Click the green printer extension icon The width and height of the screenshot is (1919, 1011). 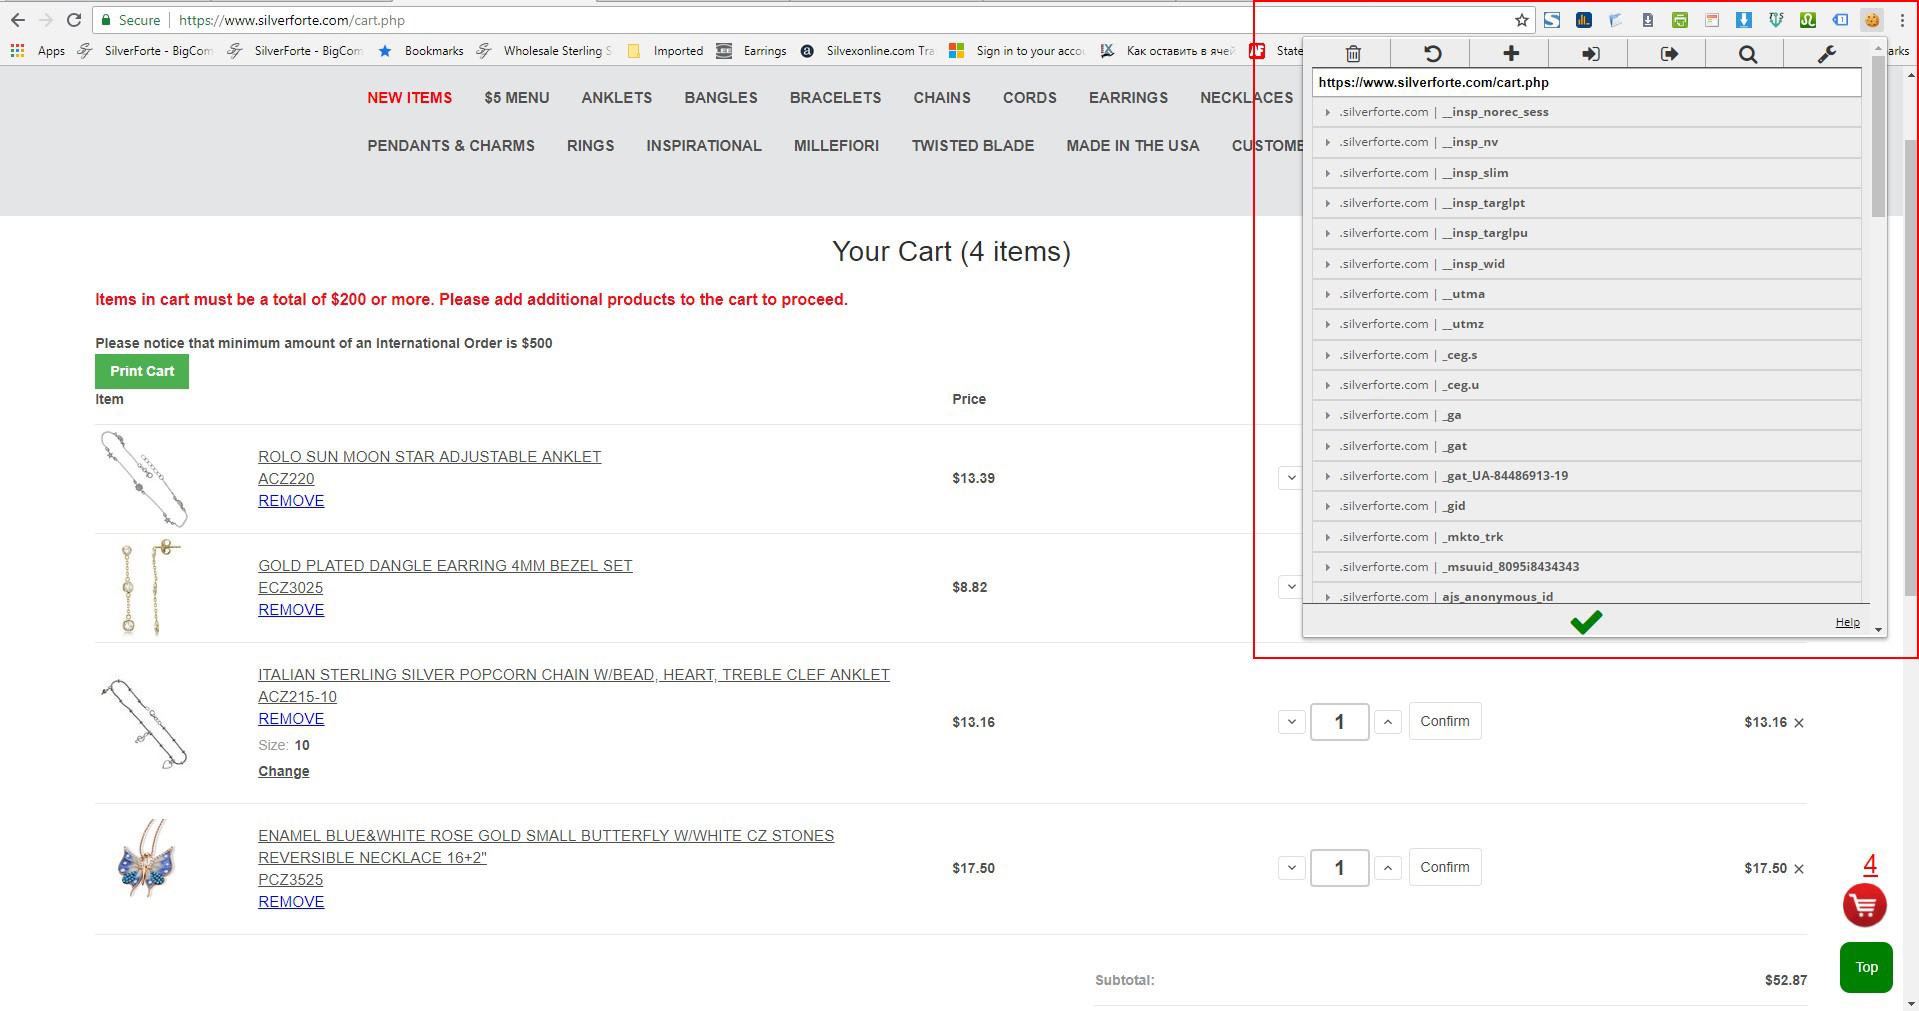pyautogui.click(x=1680, y=20)
